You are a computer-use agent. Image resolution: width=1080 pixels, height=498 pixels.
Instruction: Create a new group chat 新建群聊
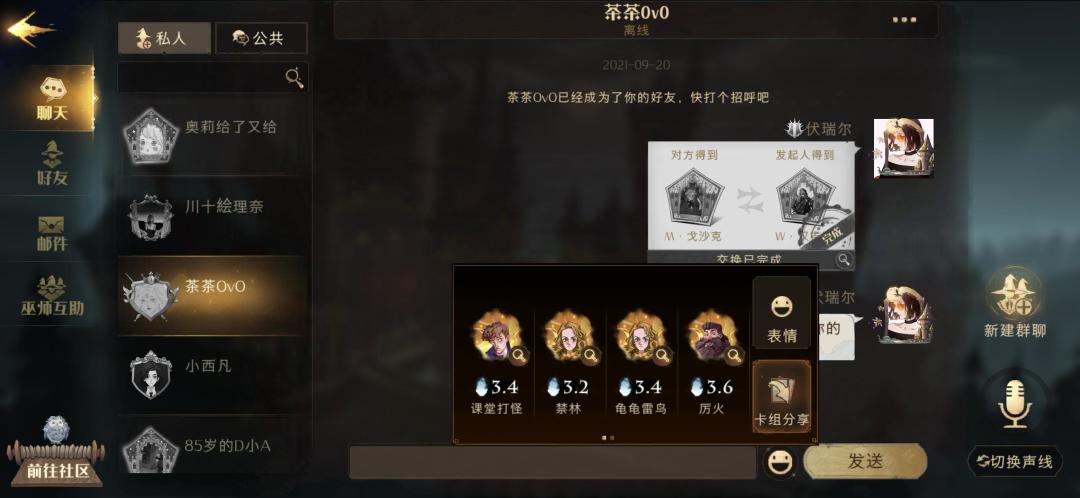pyautogui.click(x=1015, y=302)
